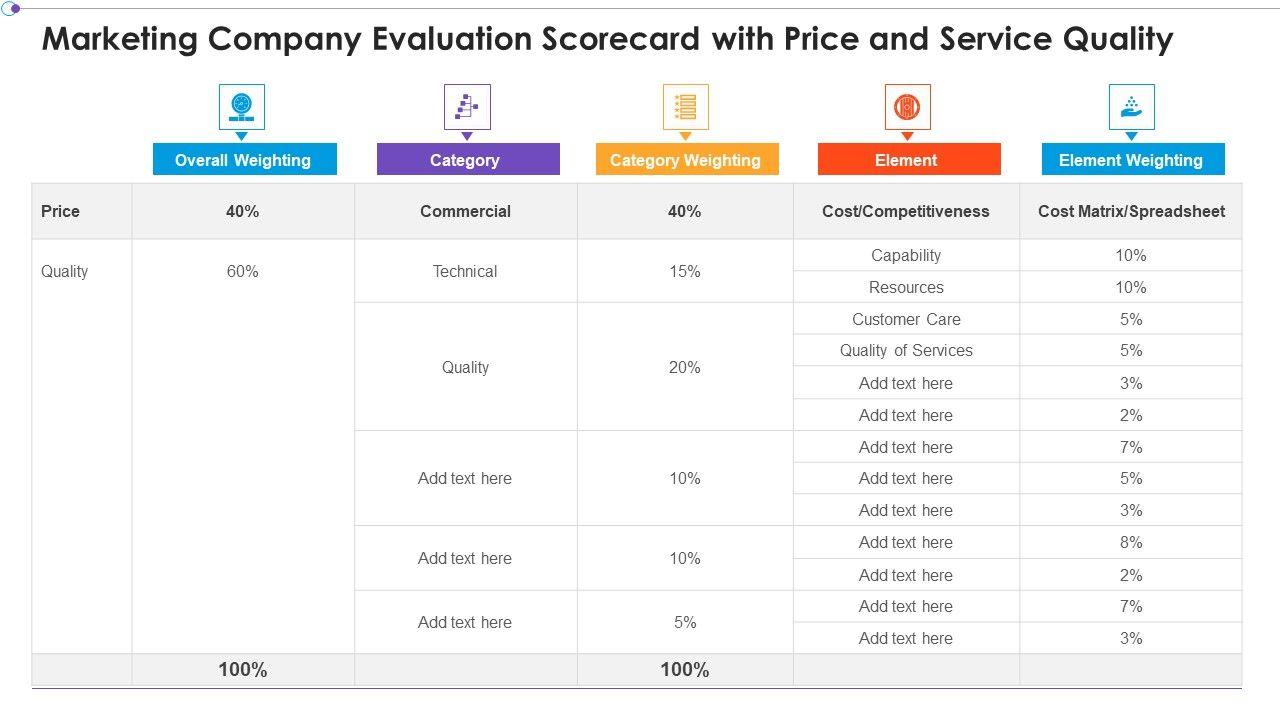Click the purple Category header label

[x=467, y=160]
